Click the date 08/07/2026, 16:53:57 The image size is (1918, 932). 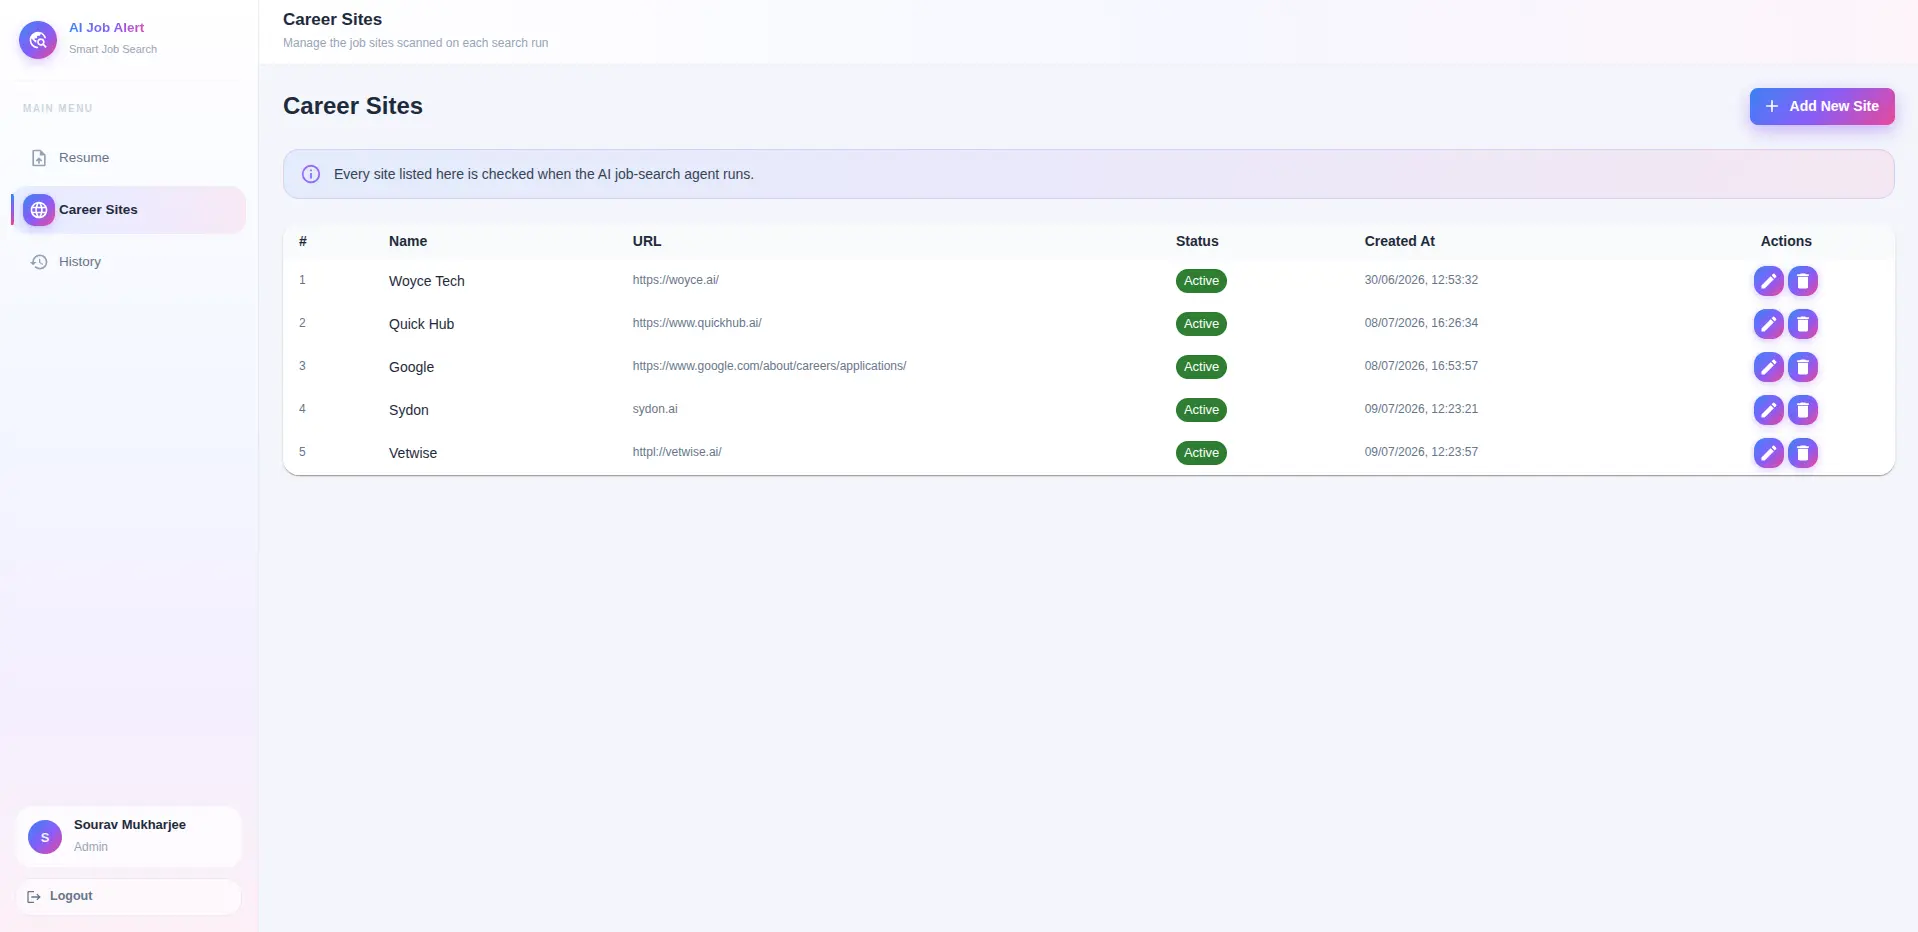point(1421,366)
